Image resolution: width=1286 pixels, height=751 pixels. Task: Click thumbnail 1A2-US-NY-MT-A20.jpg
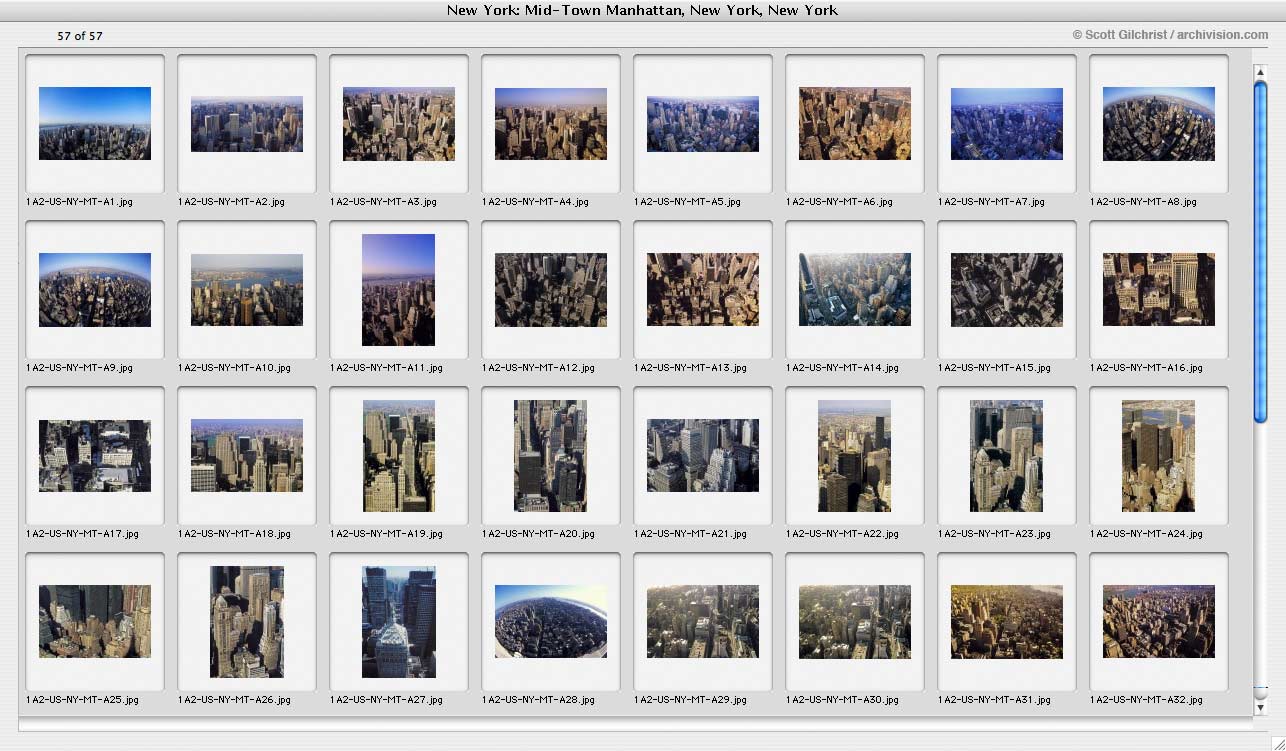tap(551, 456)
